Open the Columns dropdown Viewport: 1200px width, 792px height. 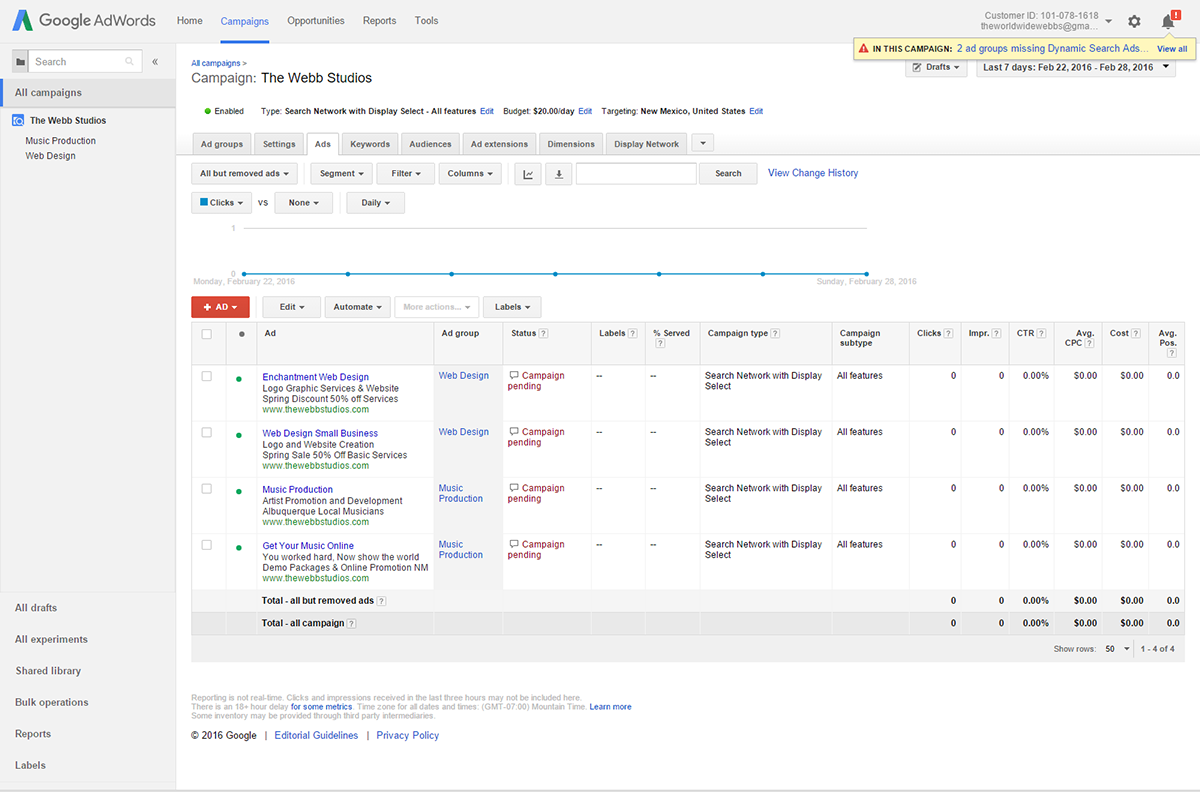[x=471, y=174]
